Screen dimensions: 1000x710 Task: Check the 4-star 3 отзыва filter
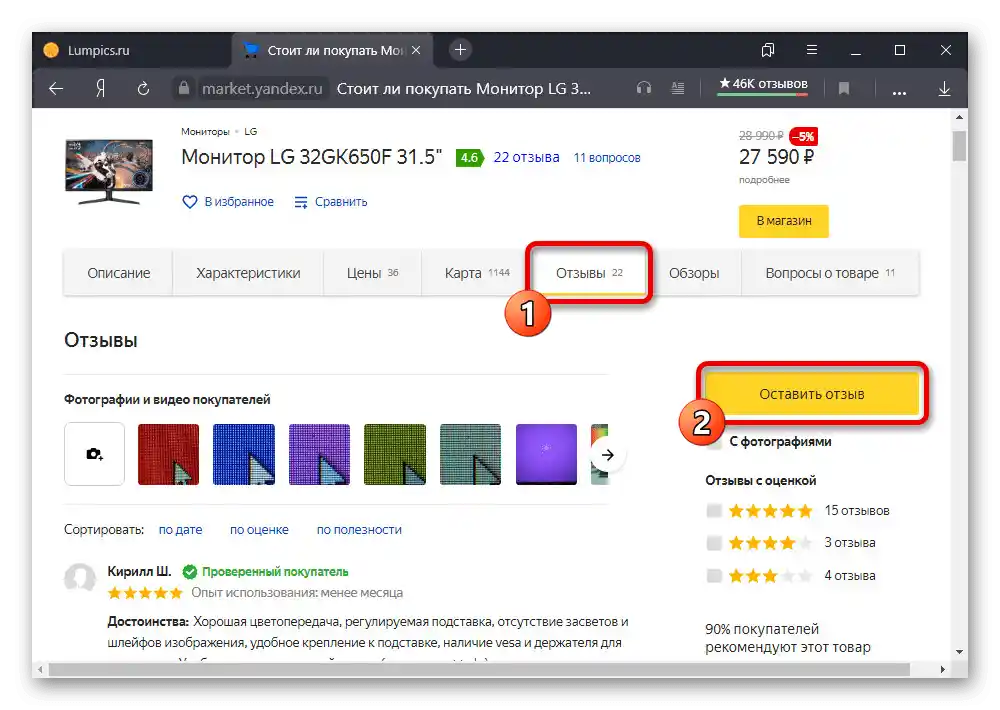(x=714, y=543)
